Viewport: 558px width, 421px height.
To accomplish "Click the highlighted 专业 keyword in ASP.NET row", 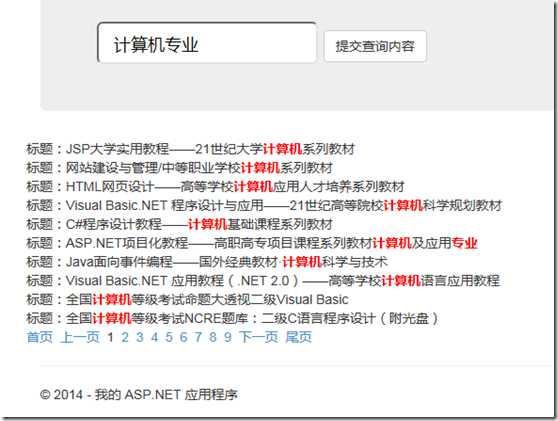I will click(x=464, y=243).
